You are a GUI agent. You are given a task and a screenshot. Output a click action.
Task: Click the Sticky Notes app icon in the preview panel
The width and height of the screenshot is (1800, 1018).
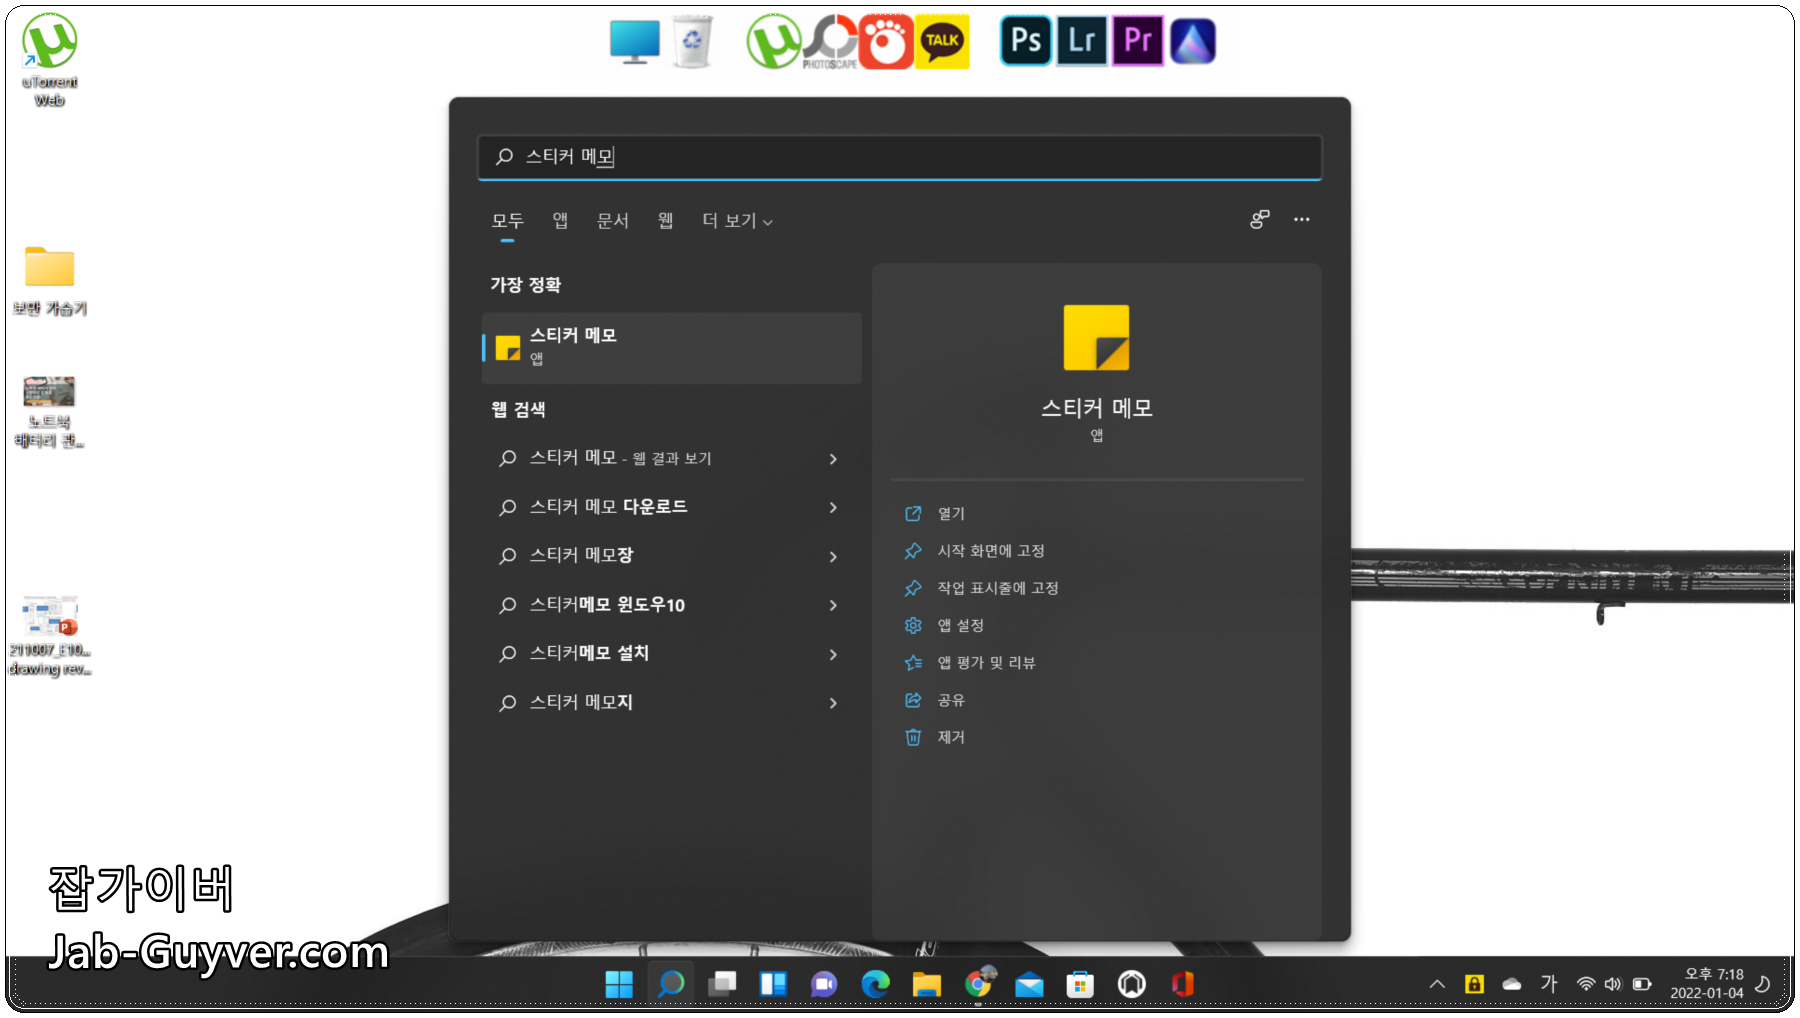(x=1096, y=337)
